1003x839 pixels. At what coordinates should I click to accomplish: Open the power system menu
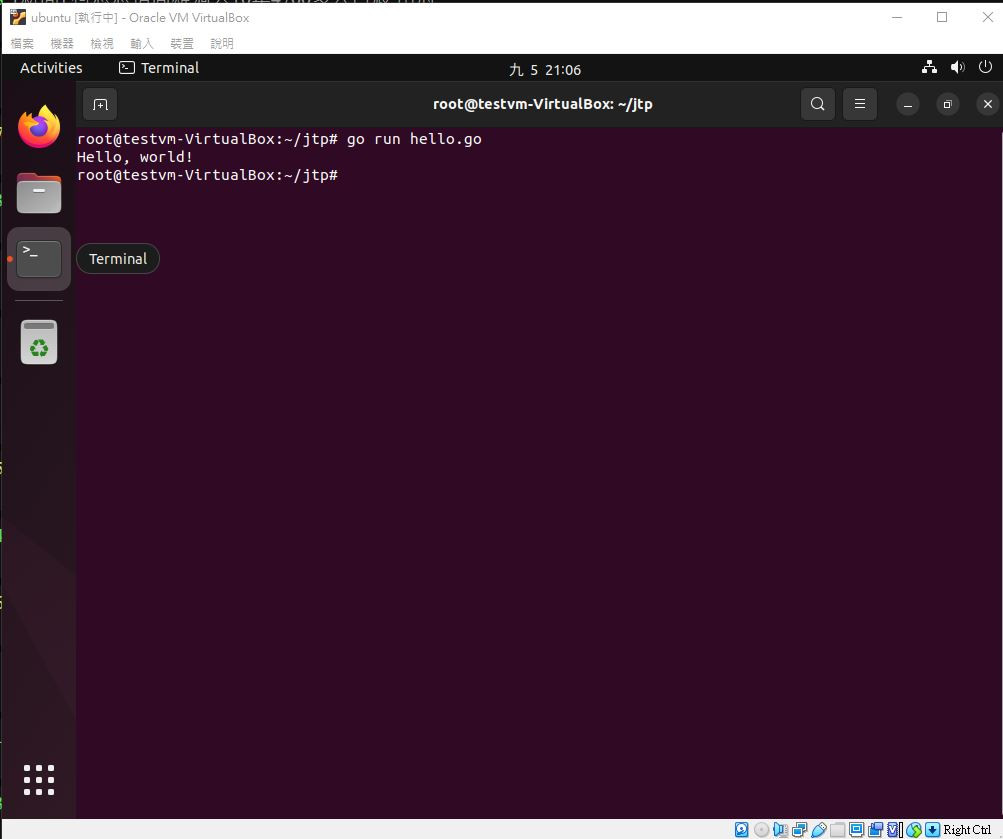tap(985, 67)
